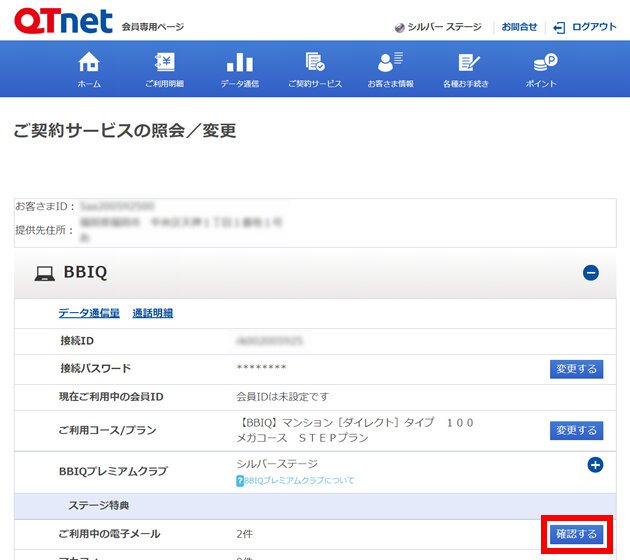
Task: Click the Home house icon
Action: click(89, 63)
